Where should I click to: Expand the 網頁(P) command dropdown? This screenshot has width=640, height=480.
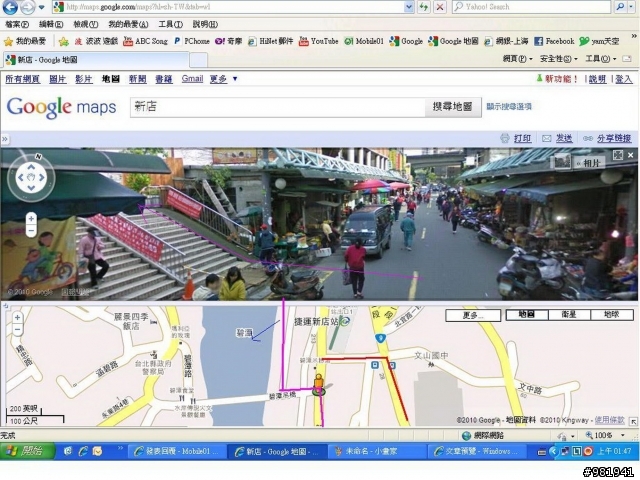[x=518, y=59]
